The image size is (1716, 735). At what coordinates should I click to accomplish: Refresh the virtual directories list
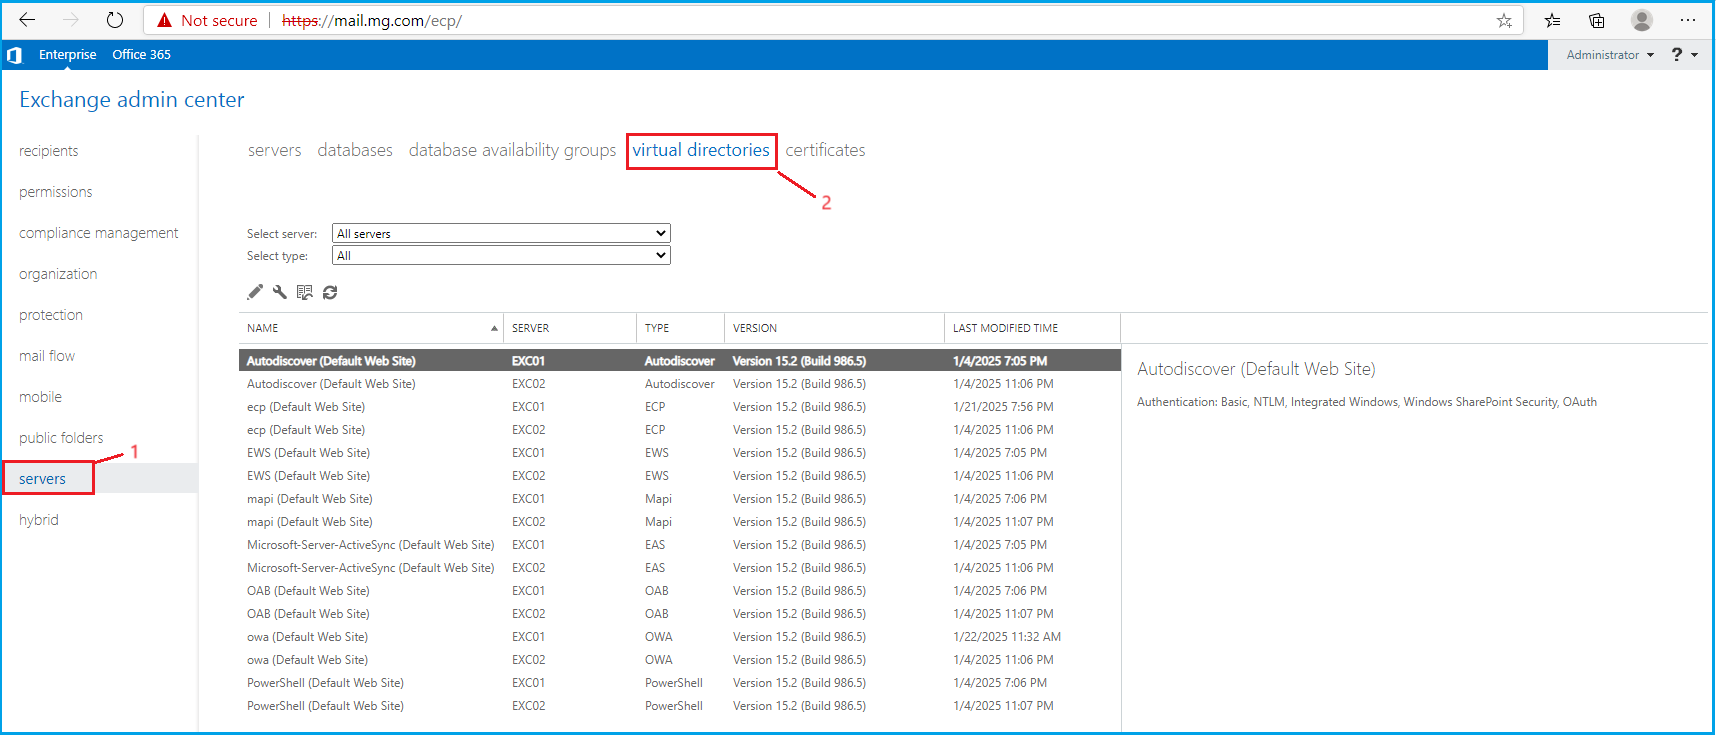pyautogui.click(x=330, y=292)
